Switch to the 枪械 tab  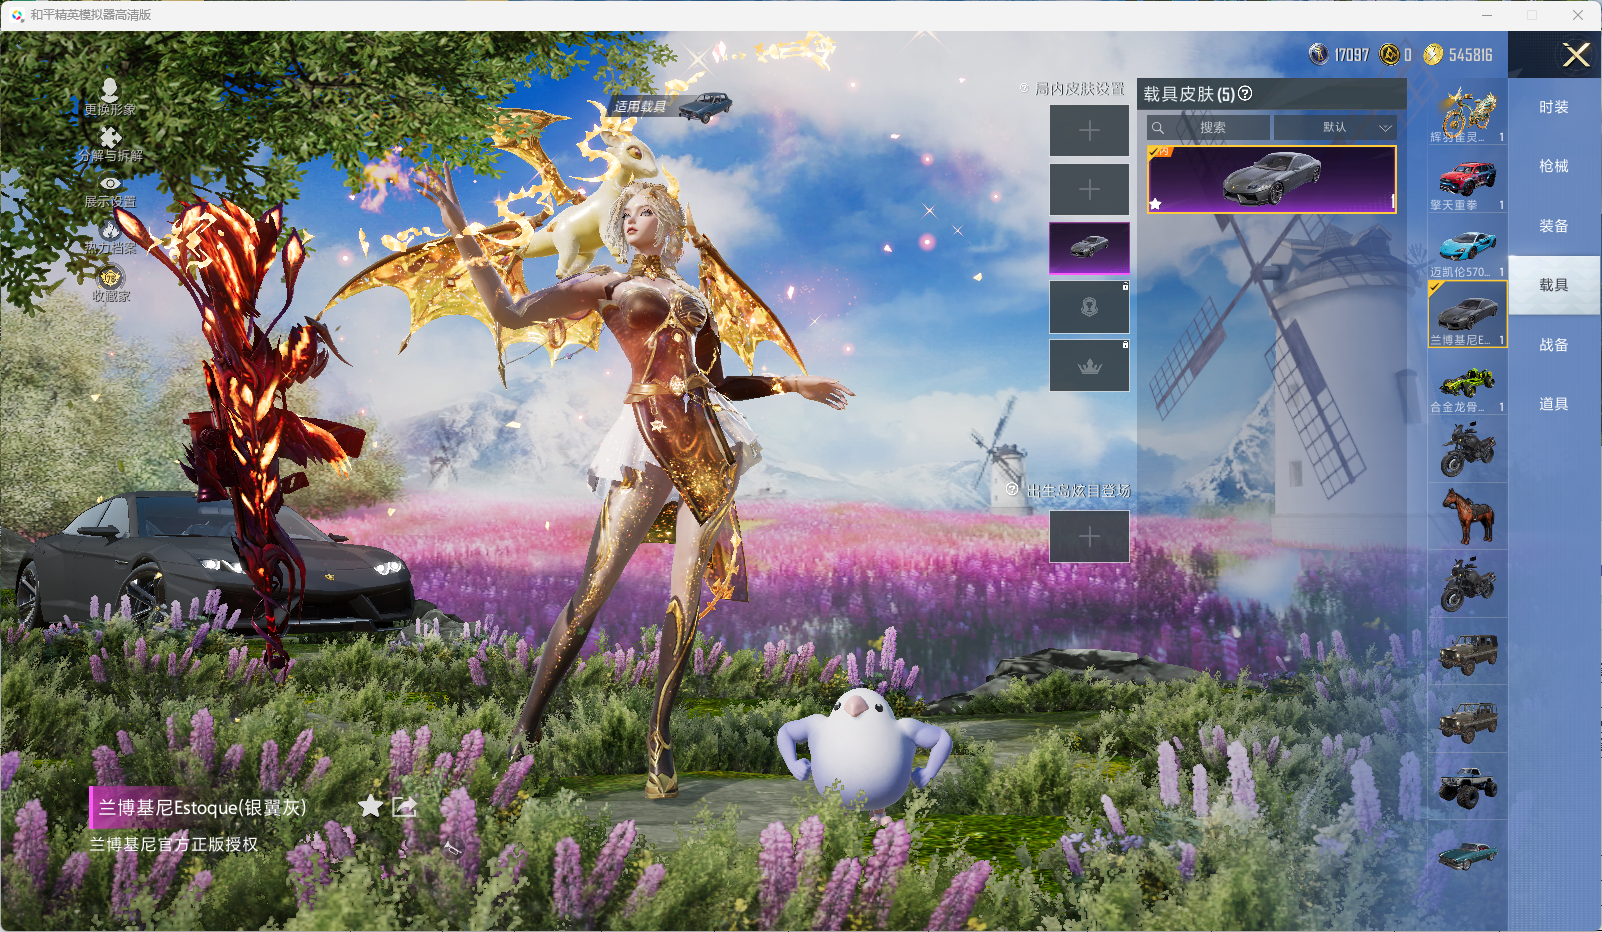point(1553,166)
